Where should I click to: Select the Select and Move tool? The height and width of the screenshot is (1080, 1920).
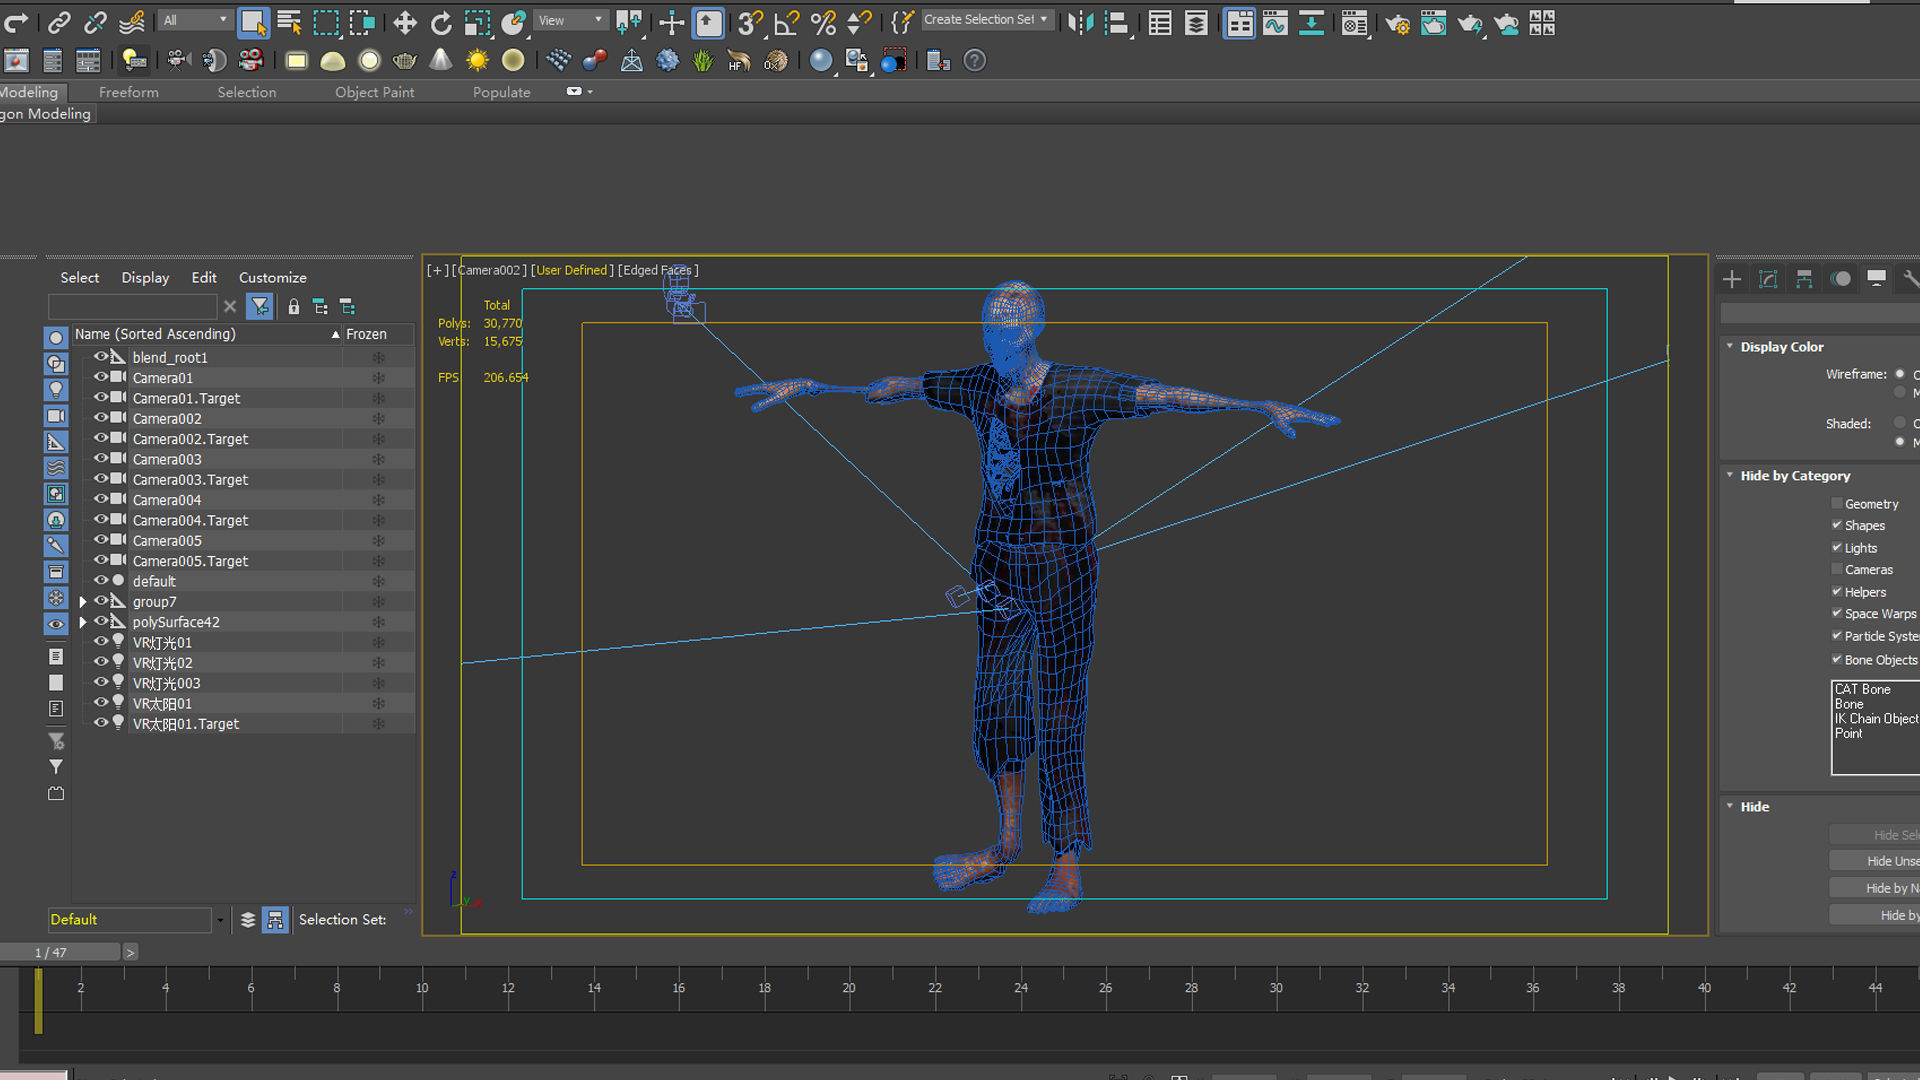pos(404,22)
